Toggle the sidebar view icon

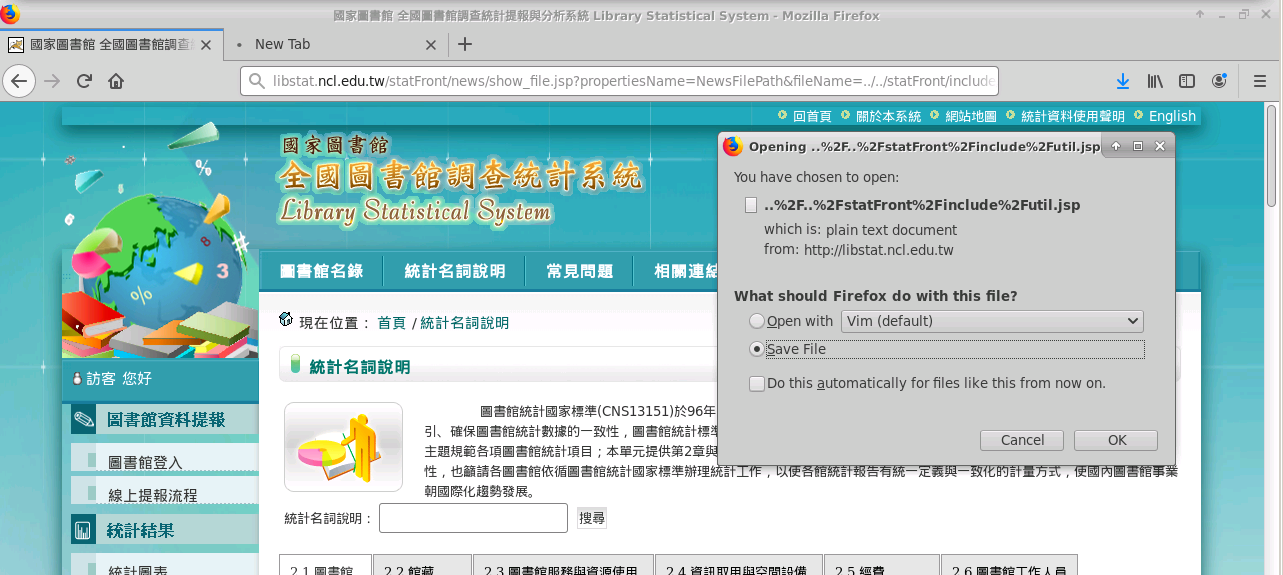[x=1187, y=81]
